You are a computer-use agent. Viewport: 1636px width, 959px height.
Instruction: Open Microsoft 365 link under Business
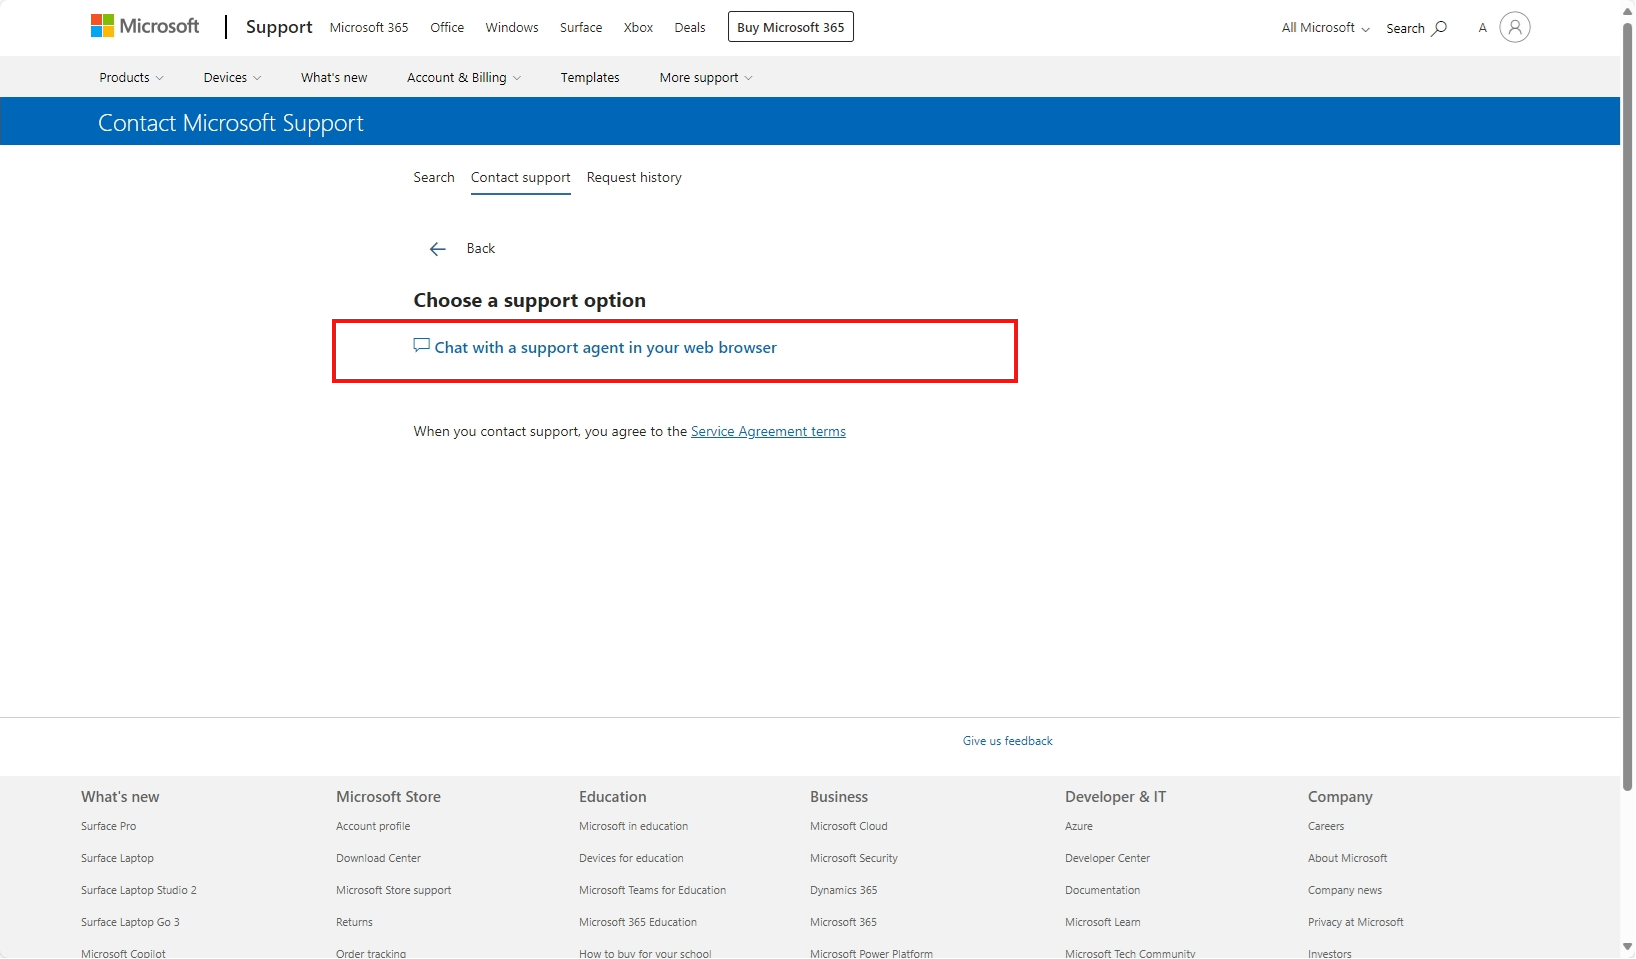tap(844, 922)
